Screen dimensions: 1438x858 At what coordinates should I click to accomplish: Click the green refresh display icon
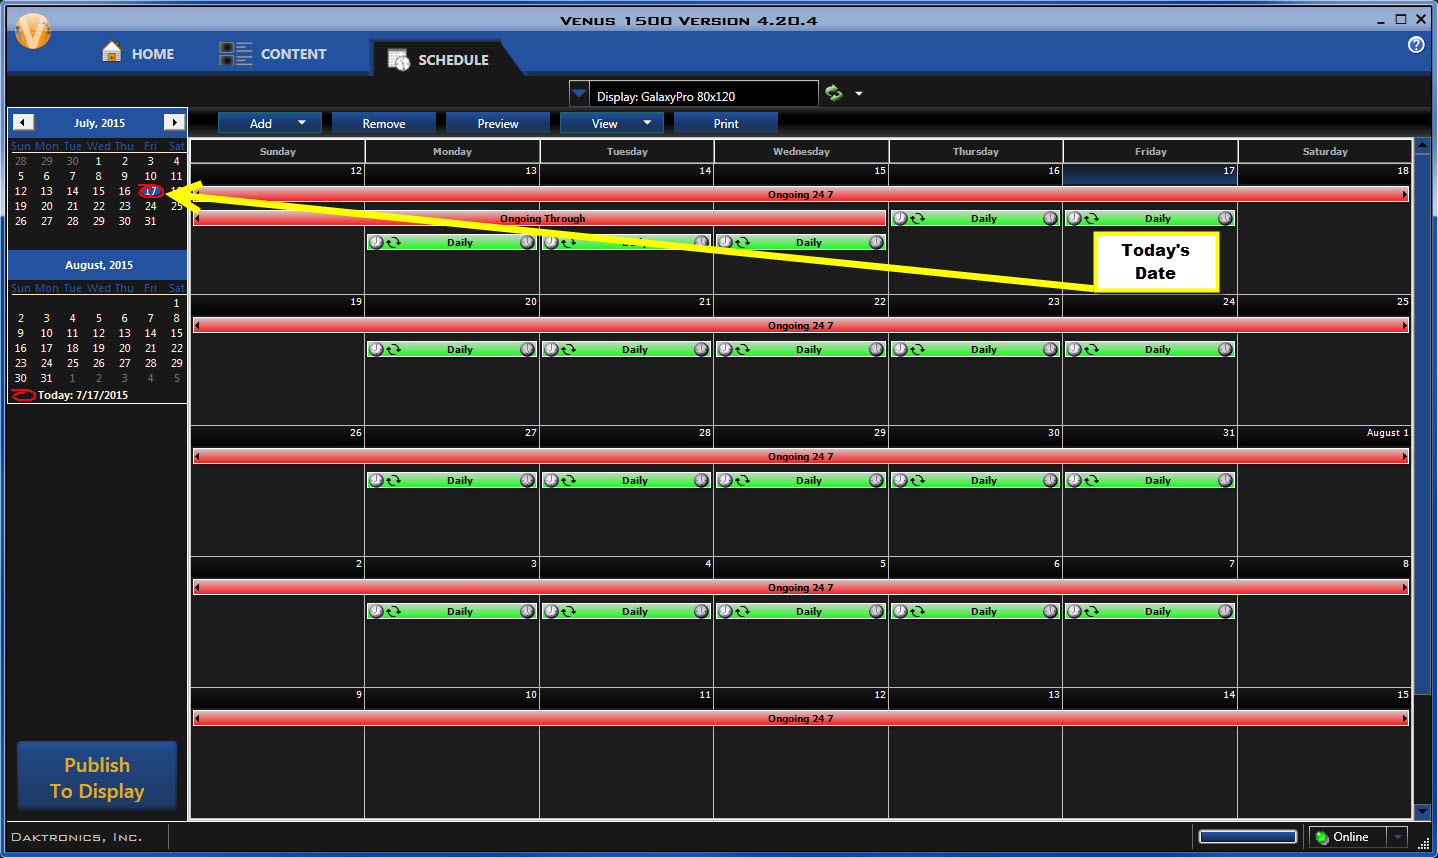click(x=833, y=94)
